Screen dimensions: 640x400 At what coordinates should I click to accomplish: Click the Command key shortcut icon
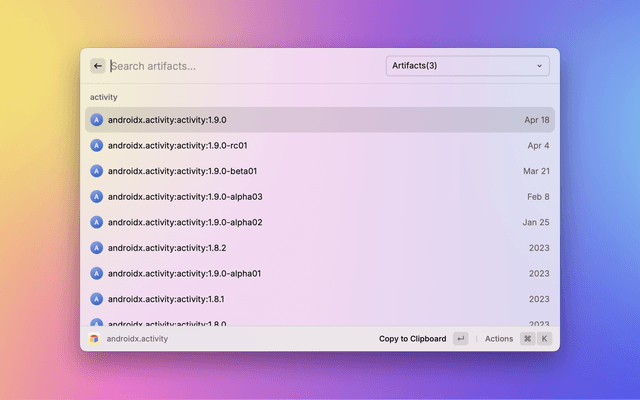click(527, 339)
